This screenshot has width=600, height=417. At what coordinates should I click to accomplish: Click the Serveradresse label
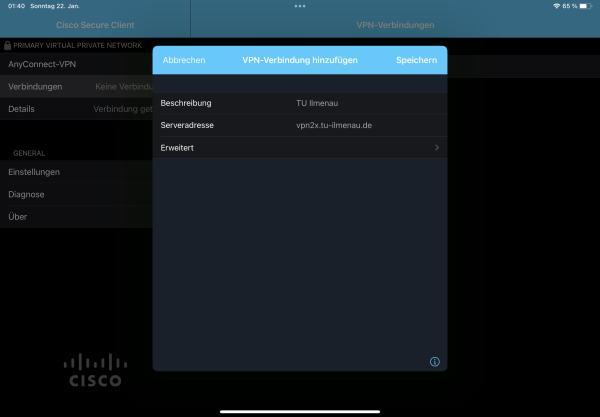pyautogui.click(x=187, y=125)
